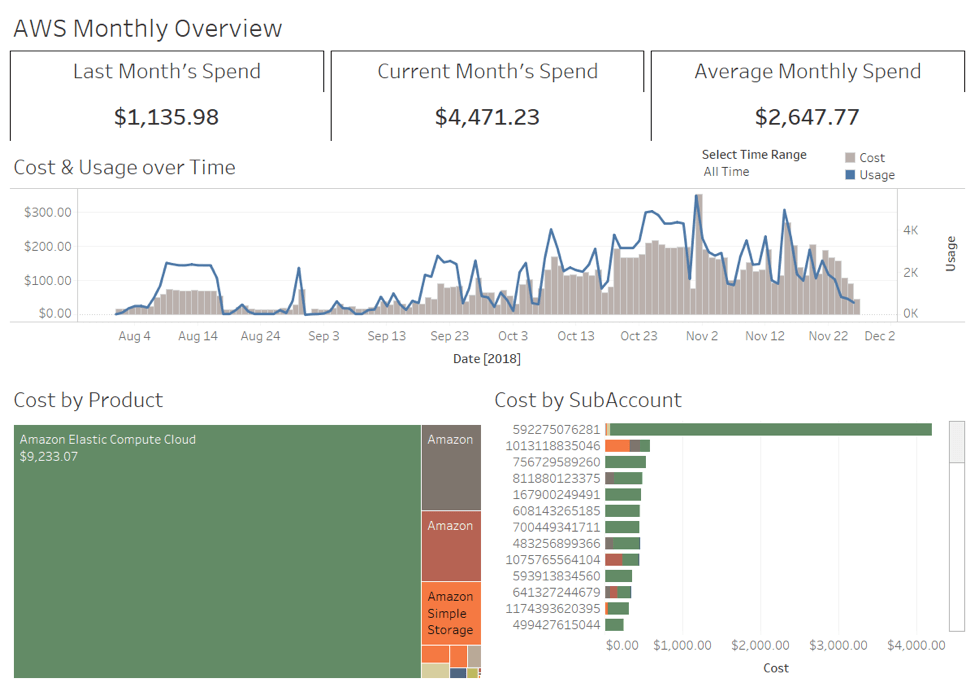Image resolution: width=974 pixels, height=691 pixels.
Task: Click the tallest cost bar near Nov 2
Action: tap(699, 254)
